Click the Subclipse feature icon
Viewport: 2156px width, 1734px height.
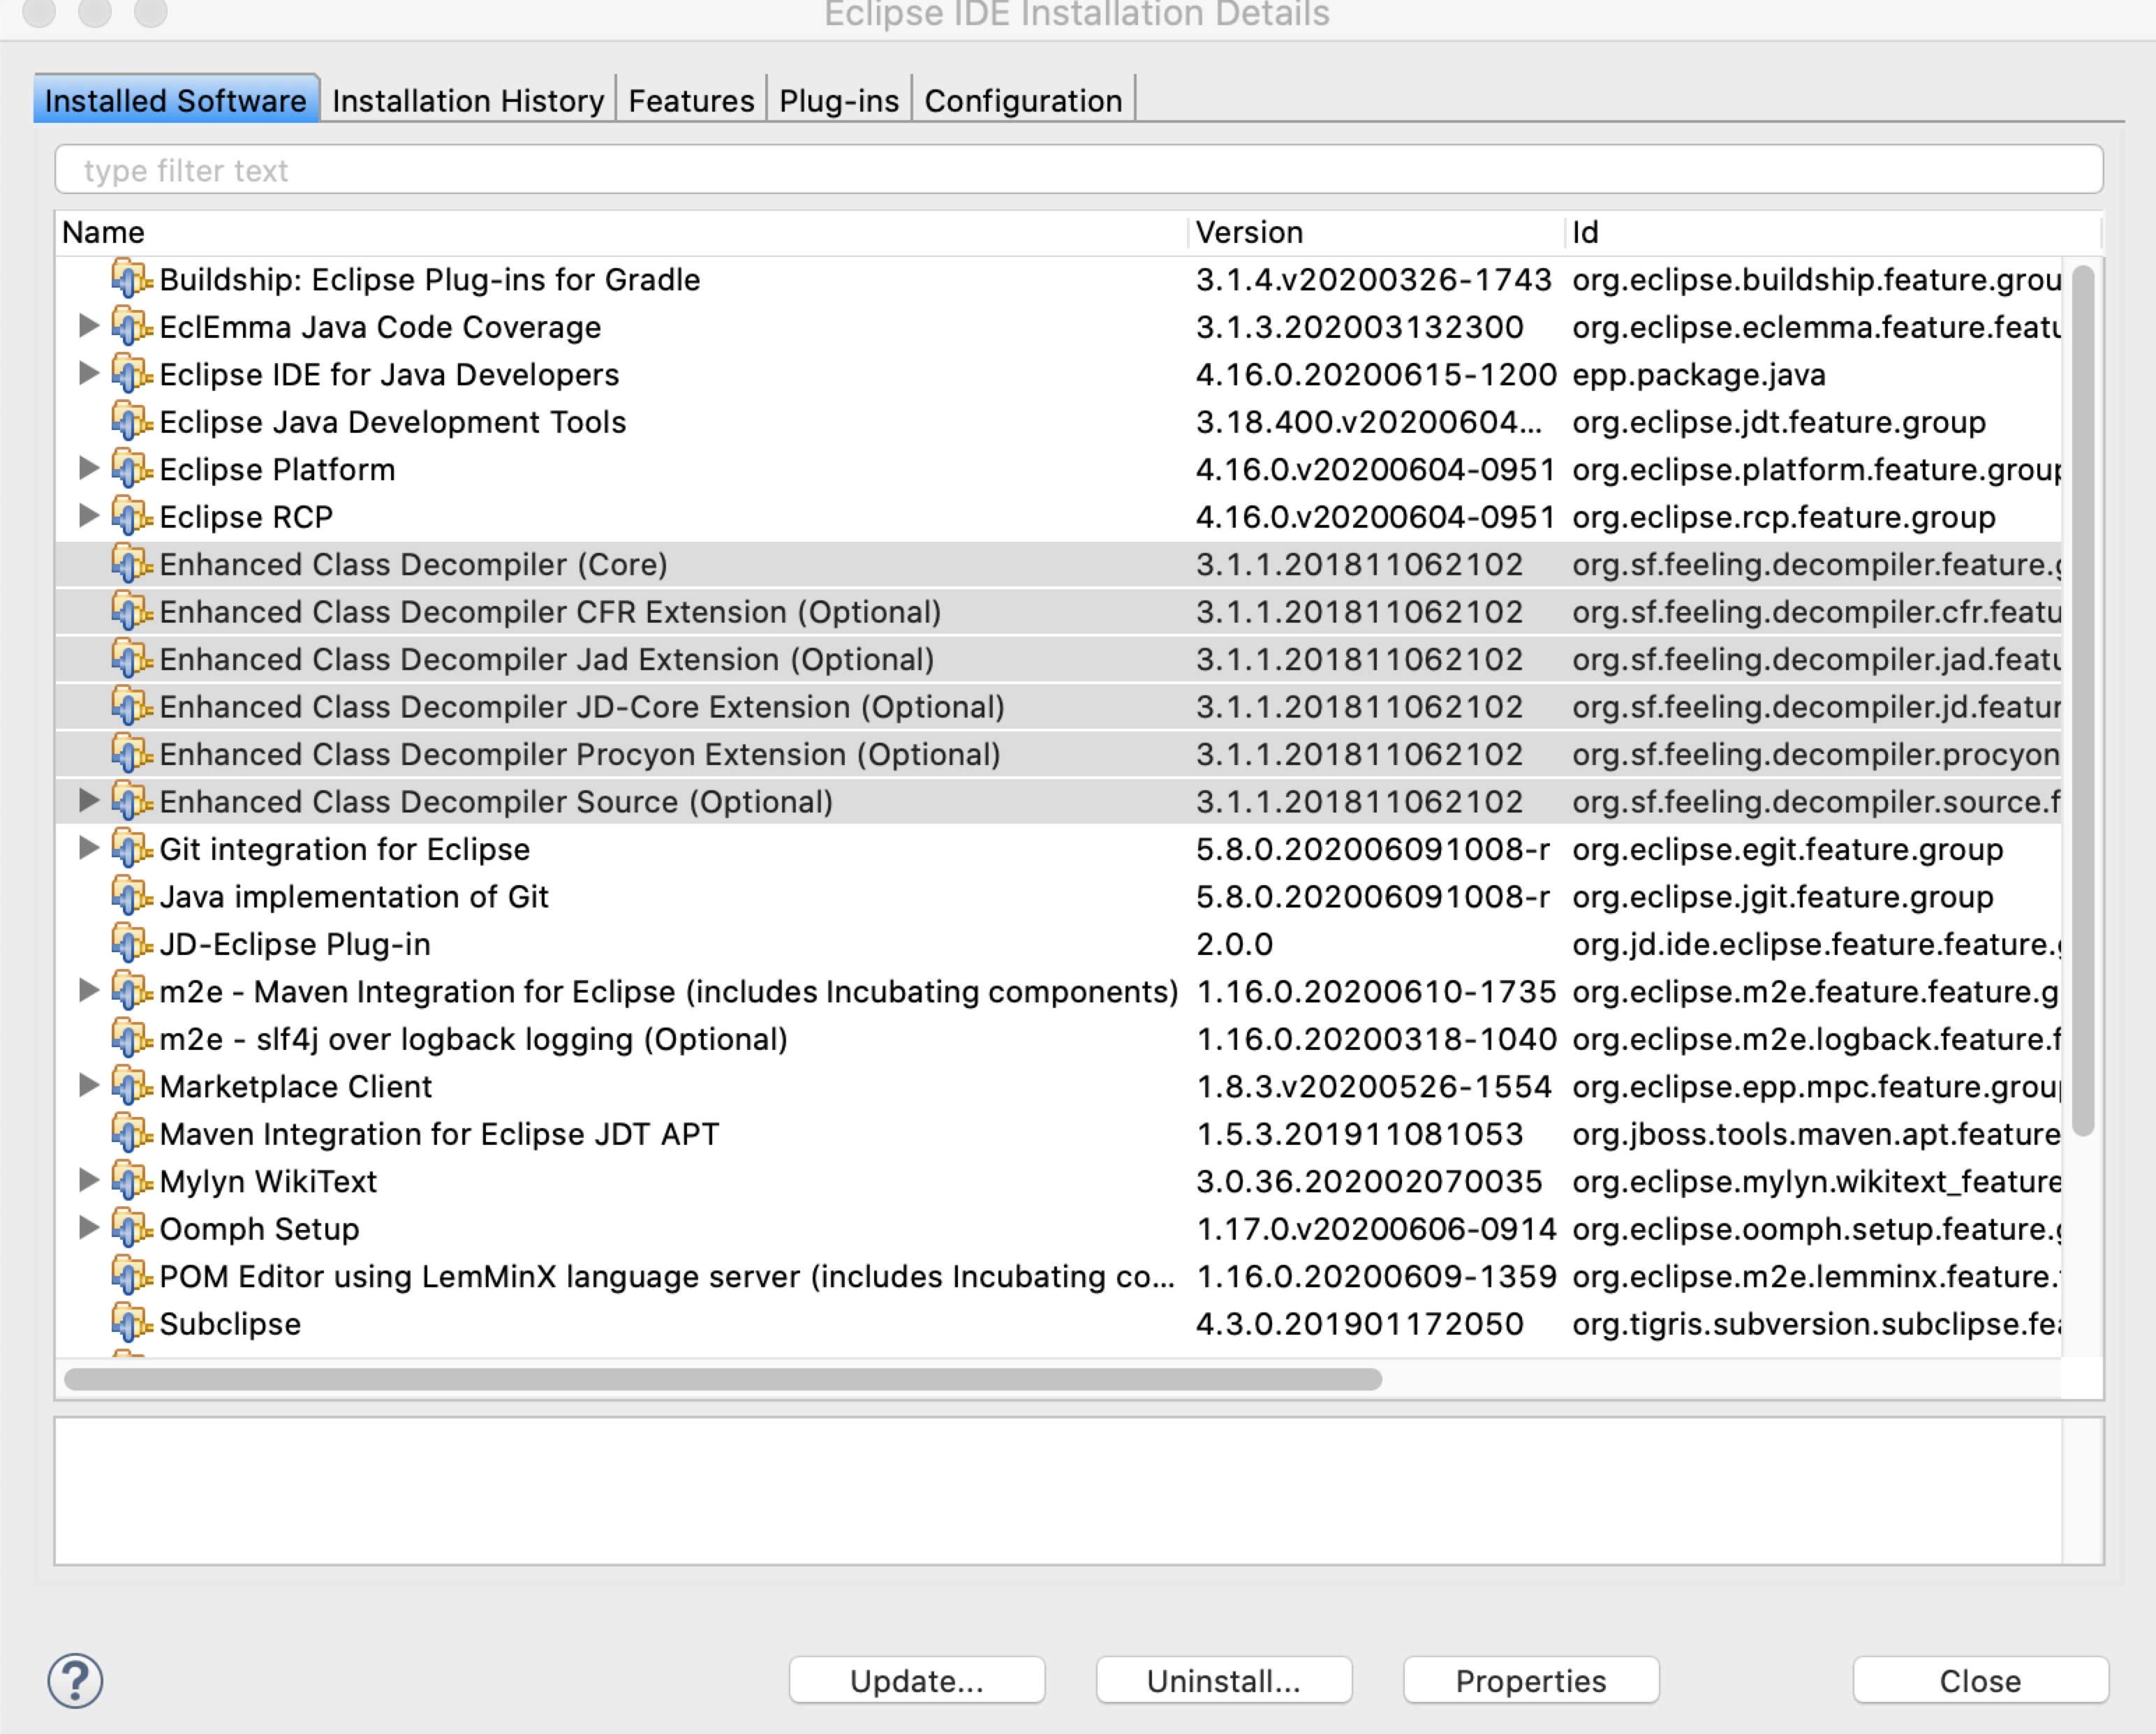(131, 1324)
